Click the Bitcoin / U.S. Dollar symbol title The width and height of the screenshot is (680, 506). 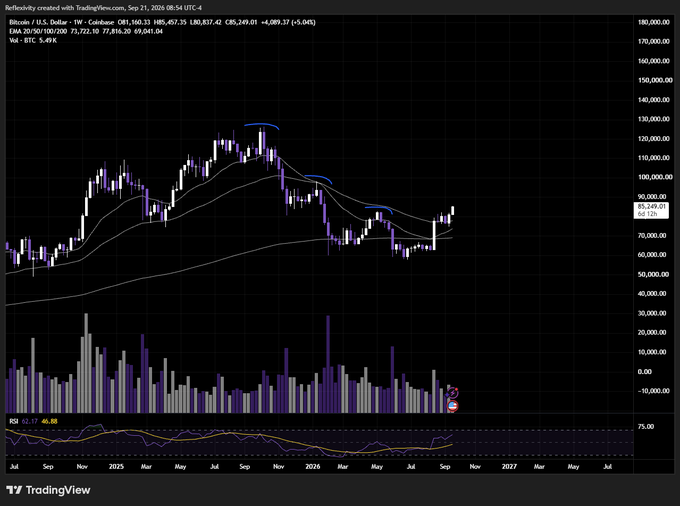point(39,22)
